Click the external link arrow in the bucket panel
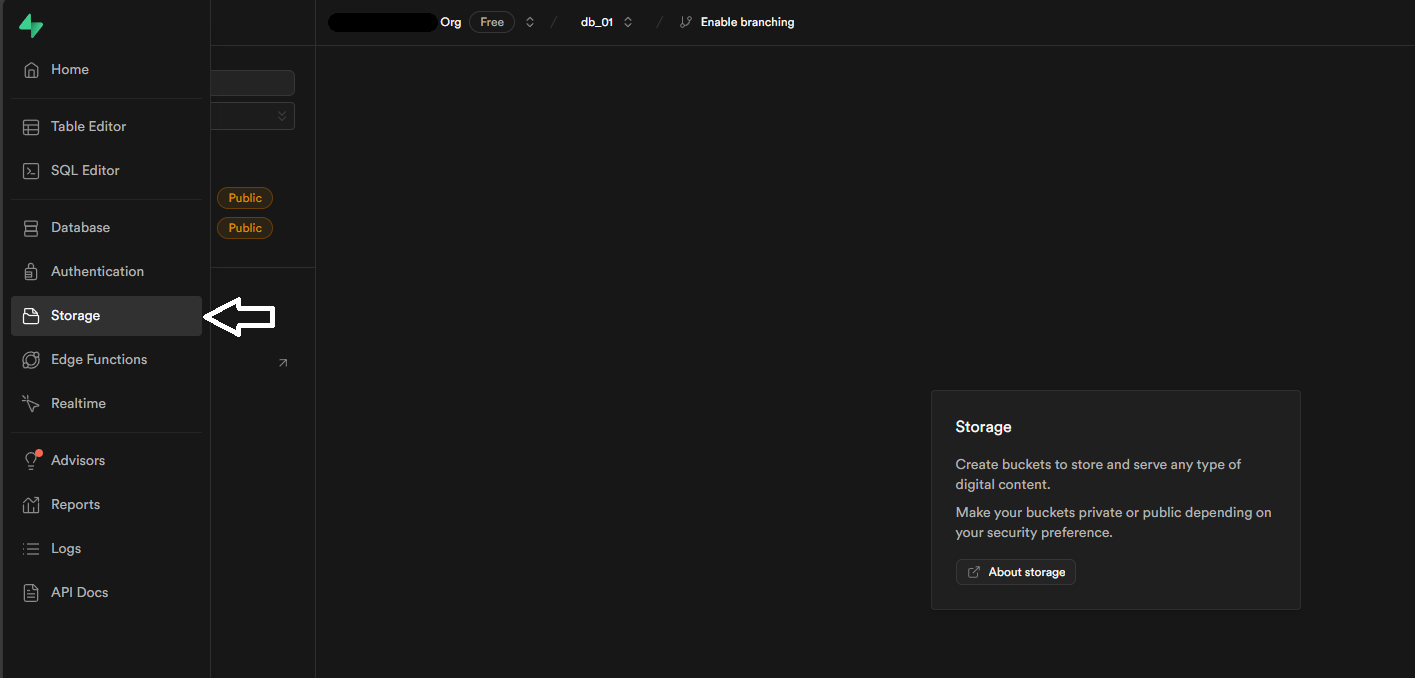Image resolution: width=1415 pixels, height=678 pixels. [282, 363]
